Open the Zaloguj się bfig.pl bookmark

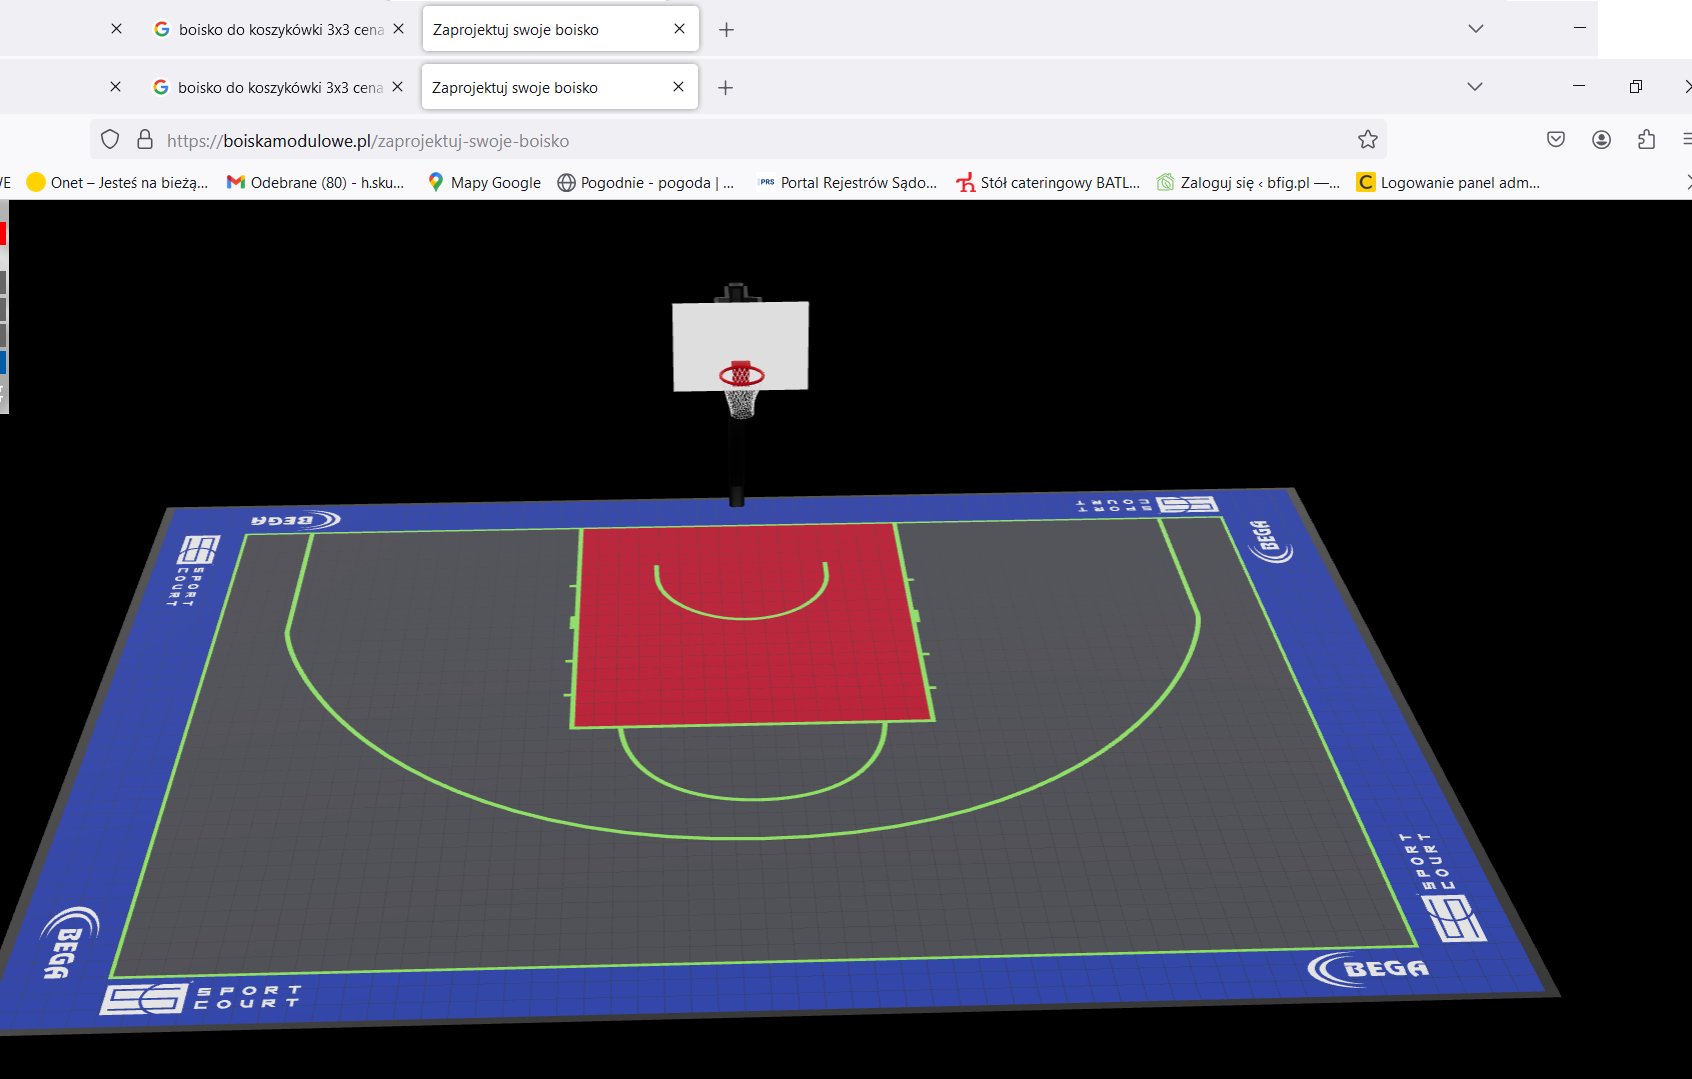click(x=1248, y=182)
